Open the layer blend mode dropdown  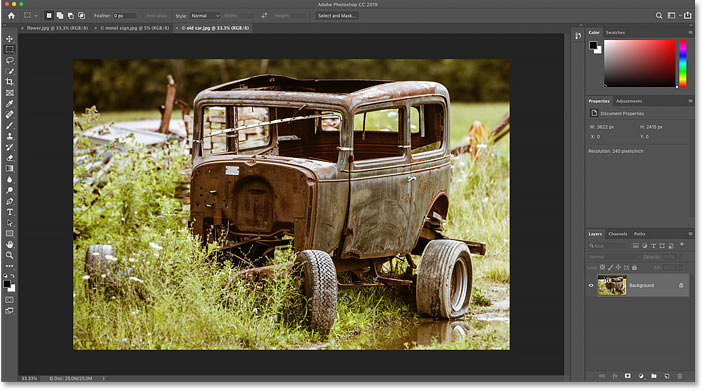tap(613, 257)
